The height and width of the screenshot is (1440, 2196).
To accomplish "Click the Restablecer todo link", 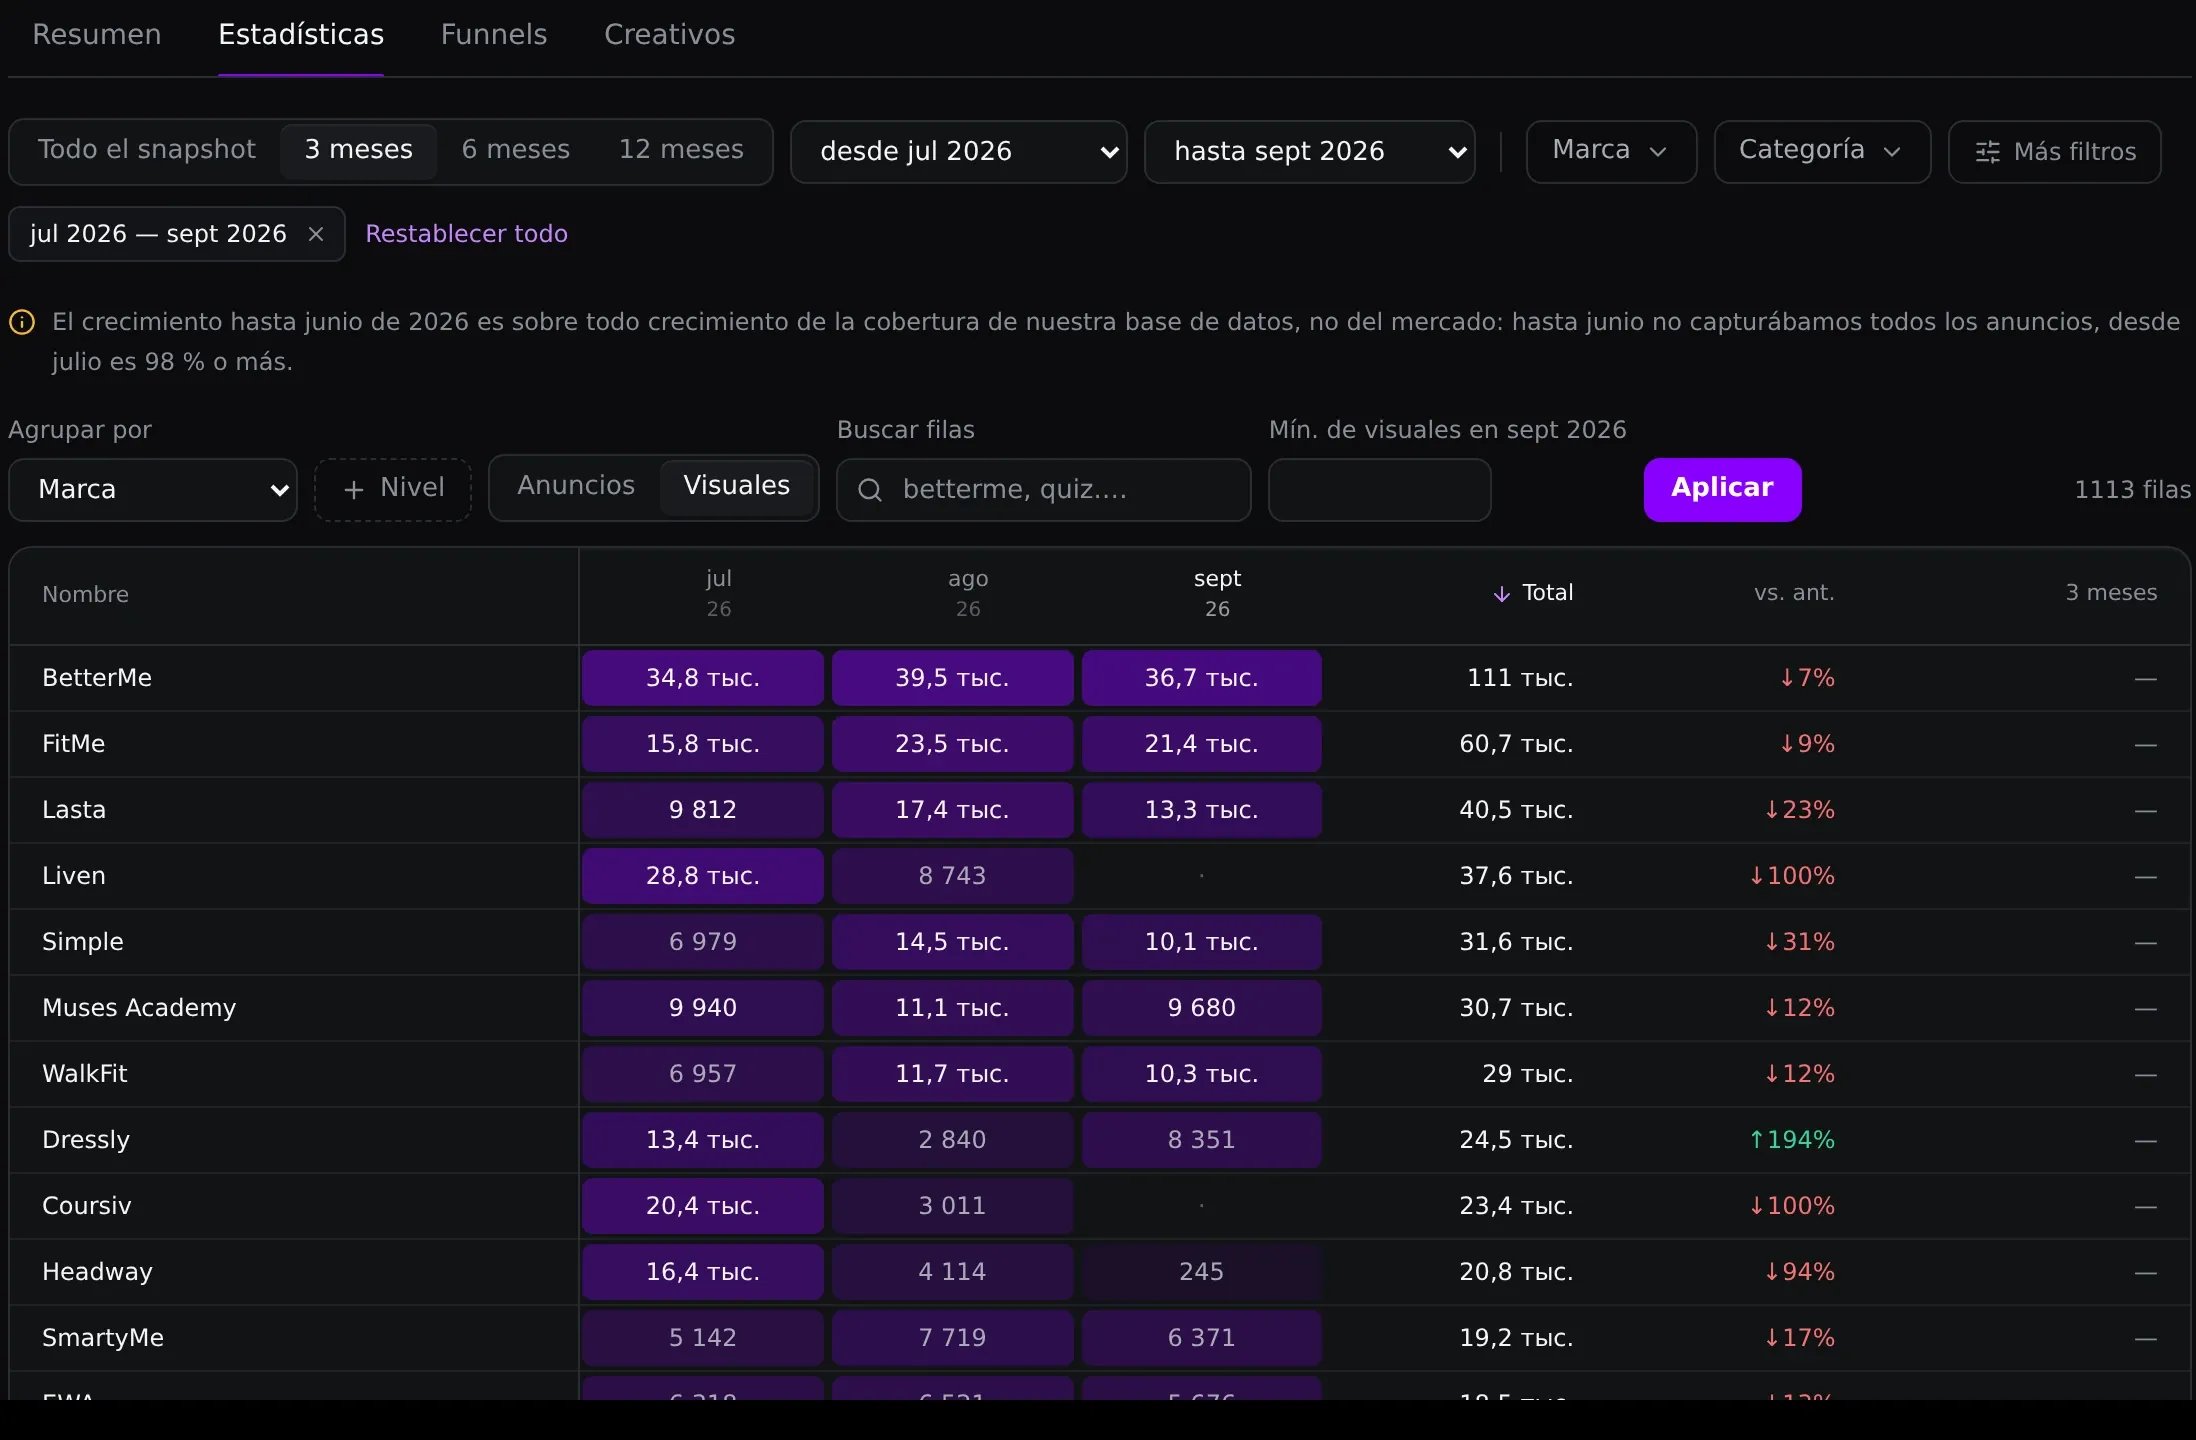I will (467, 234).
